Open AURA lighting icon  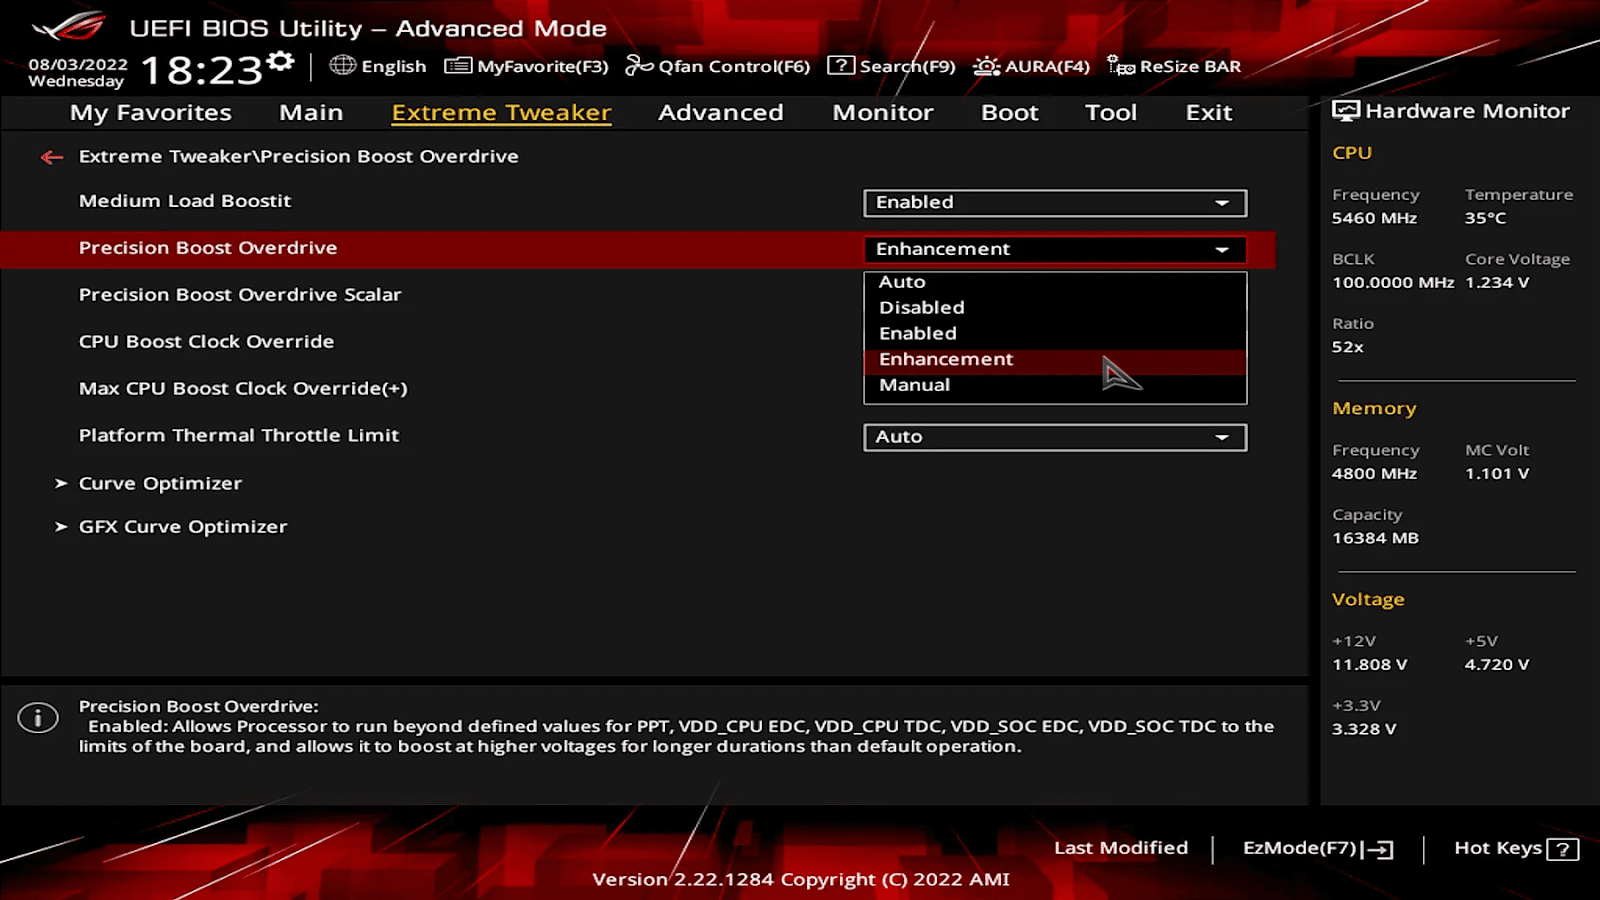click(x=987, y=66)
